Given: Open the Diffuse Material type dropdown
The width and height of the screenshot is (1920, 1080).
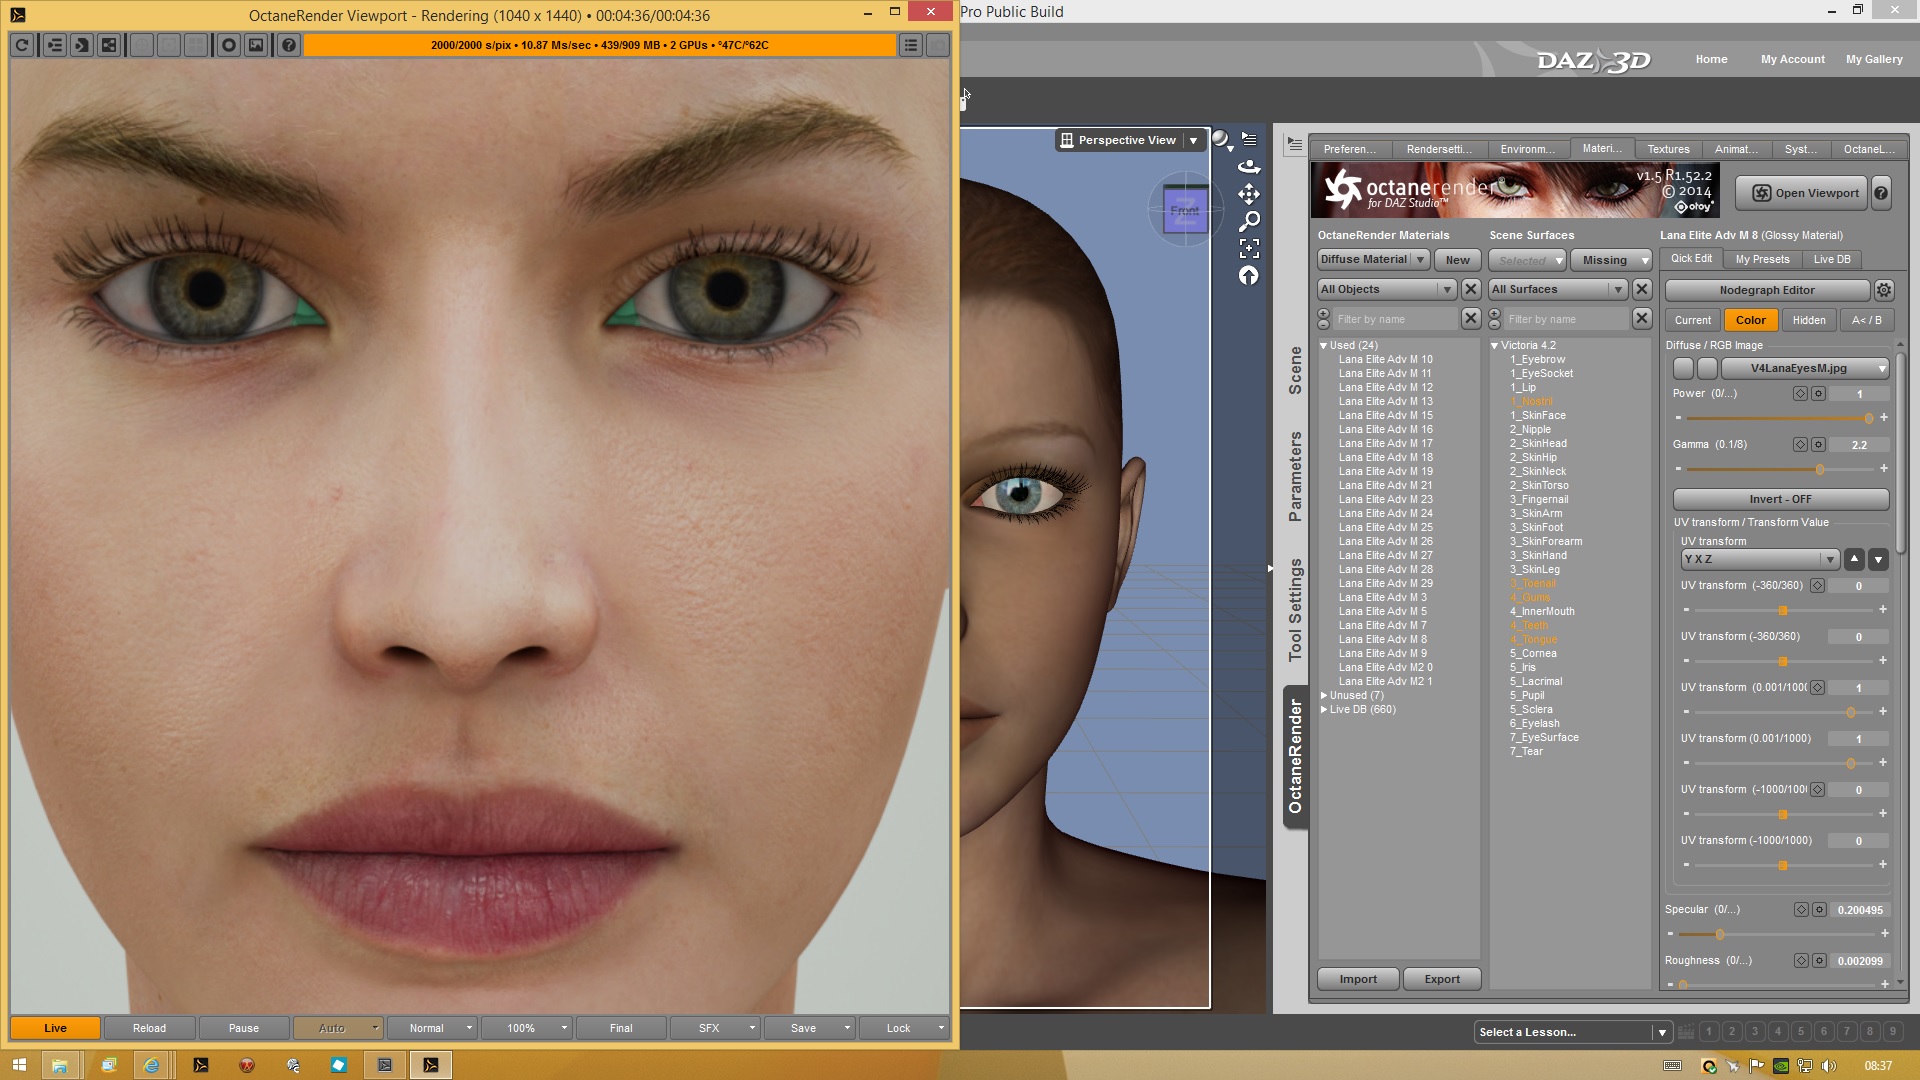Looking at the screenshot, I should click(1372, 260).
